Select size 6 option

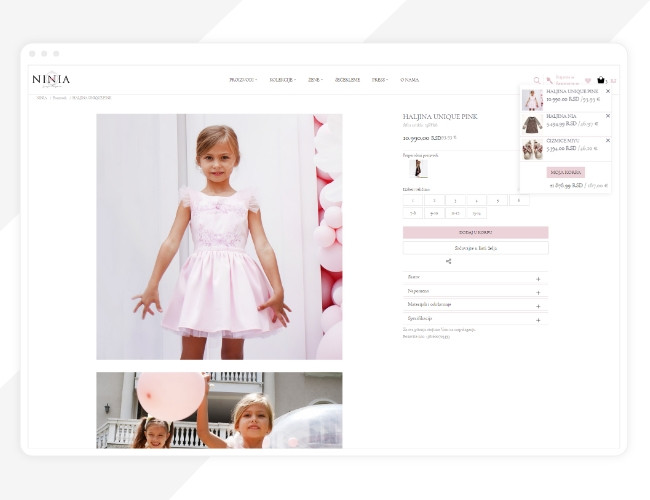519,200
